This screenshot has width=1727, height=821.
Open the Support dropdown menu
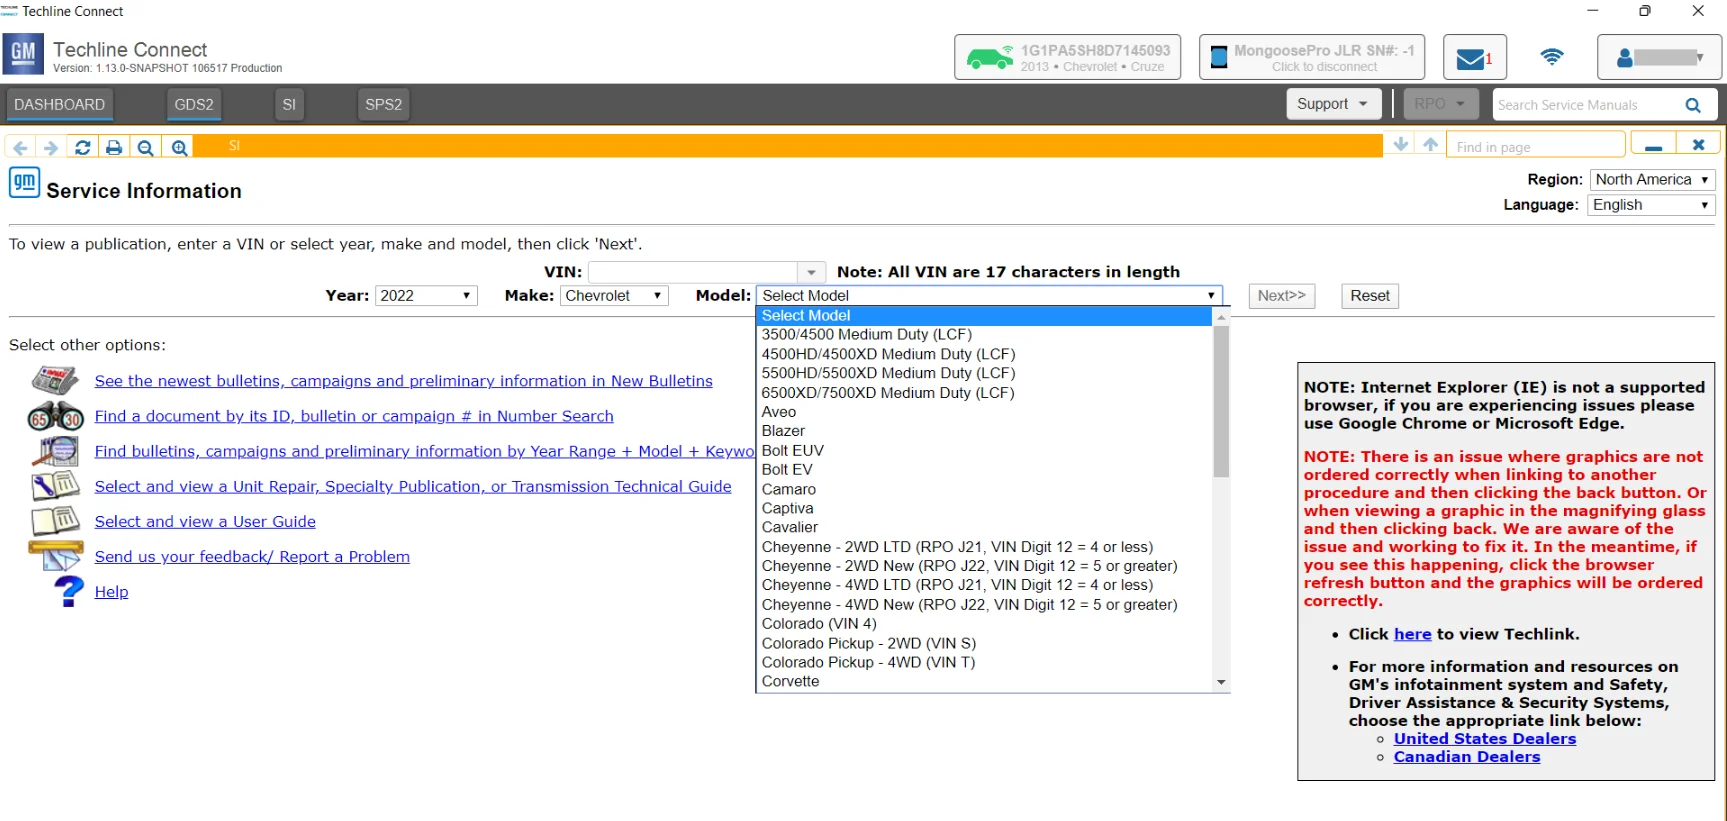[1332, 104]
